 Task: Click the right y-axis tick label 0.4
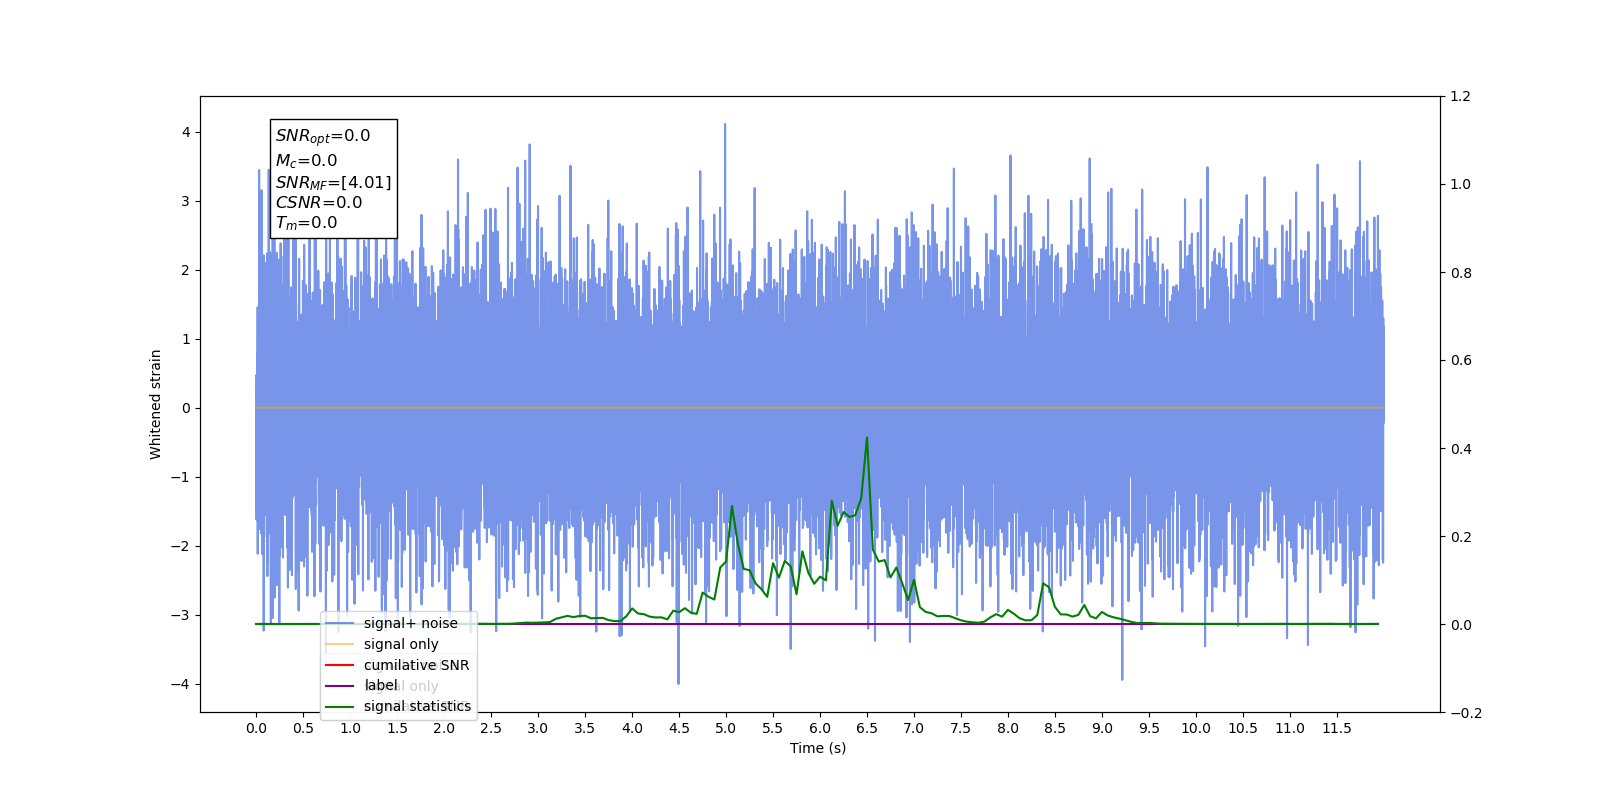1461,449
